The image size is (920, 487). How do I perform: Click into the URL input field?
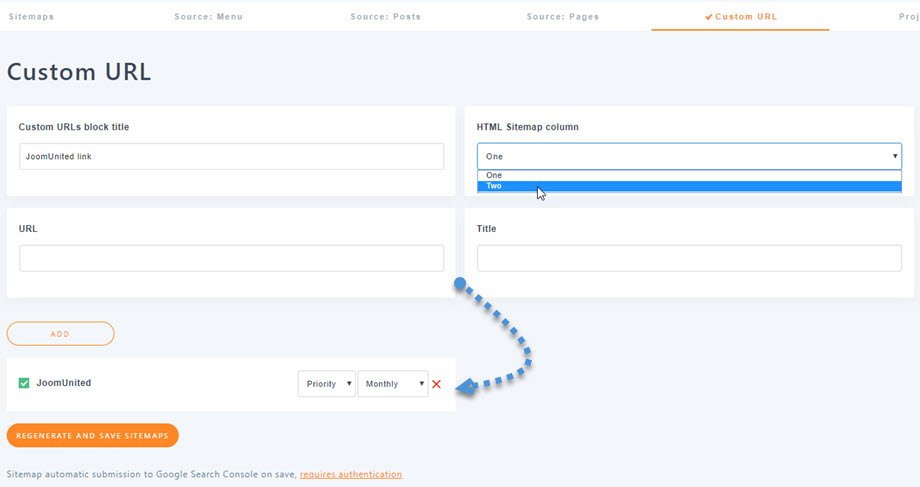point(231,258)
